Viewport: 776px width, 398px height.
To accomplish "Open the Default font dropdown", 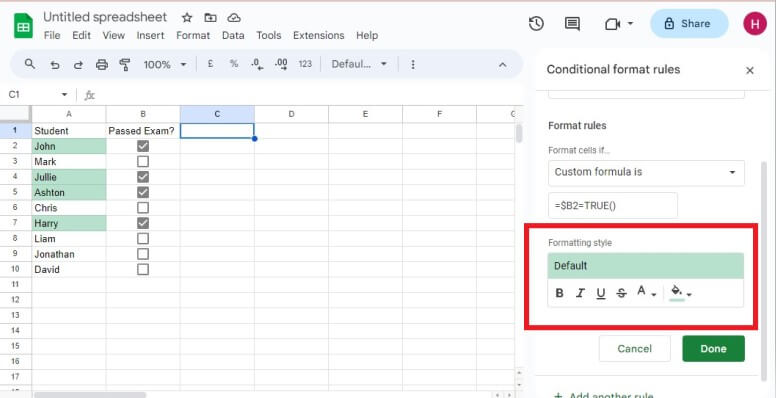I will [359, 64].
